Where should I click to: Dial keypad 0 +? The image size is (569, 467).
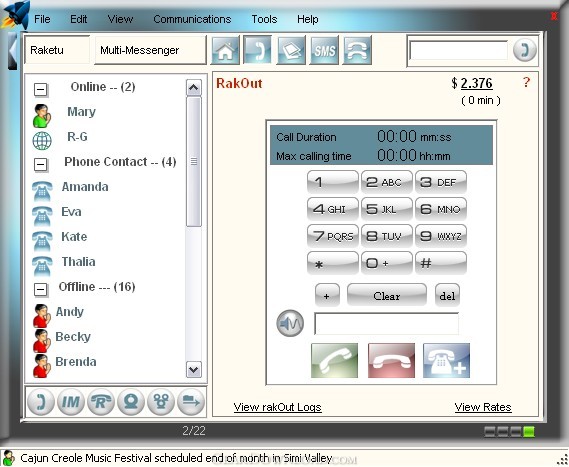pos(386,263)
